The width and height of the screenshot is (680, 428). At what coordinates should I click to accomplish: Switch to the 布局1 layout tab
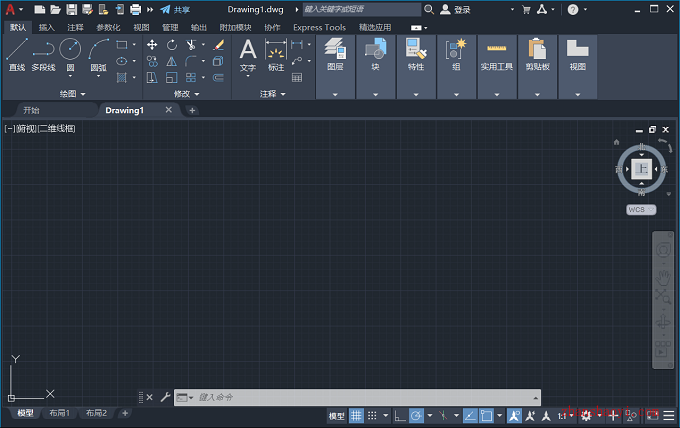pyautogui.click(x=59, y=413)
